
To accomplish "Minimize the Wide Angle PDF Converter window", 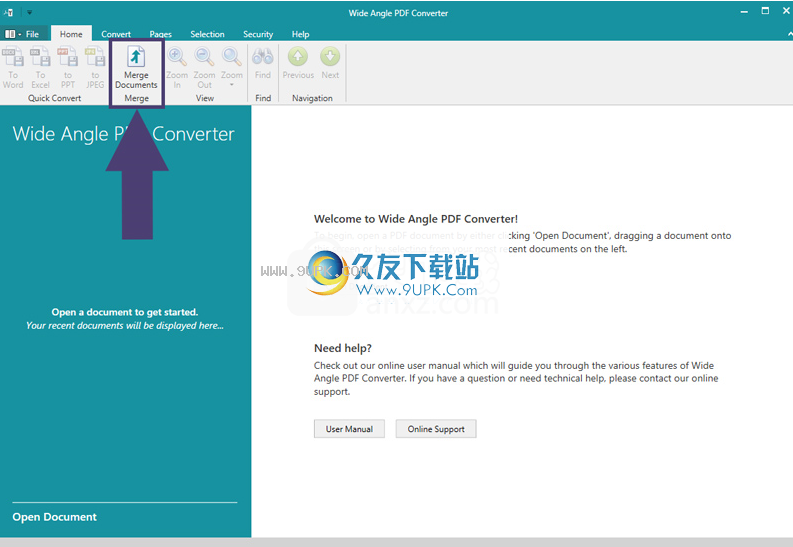I will click(x=744, y=12).
